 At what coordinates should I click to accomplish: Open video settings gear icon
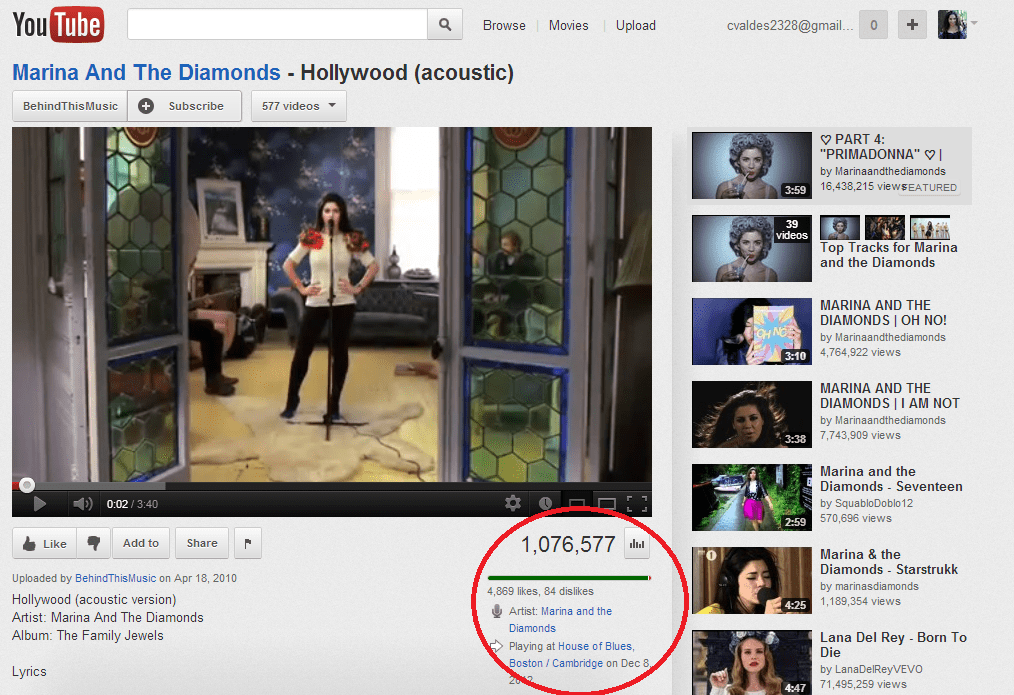(513, 503)
